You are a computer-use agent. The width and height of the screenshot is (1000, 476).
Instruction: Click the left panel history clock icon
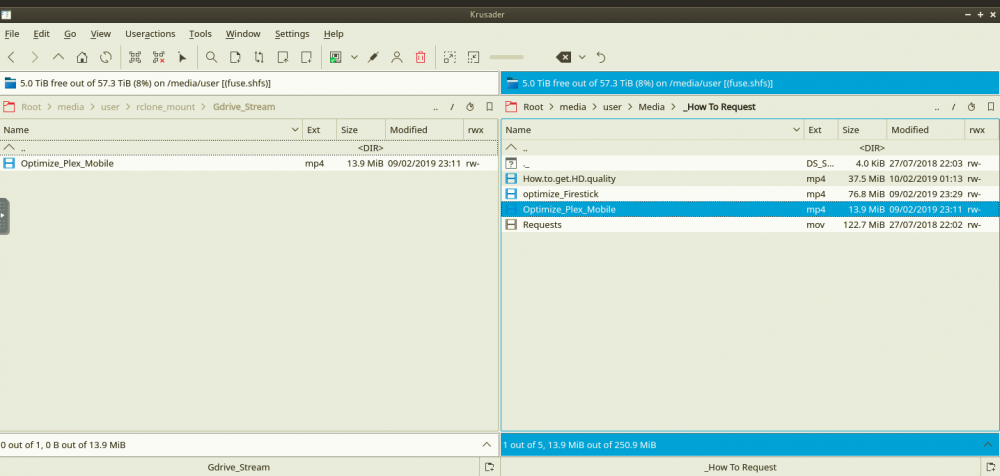point(470,107)
